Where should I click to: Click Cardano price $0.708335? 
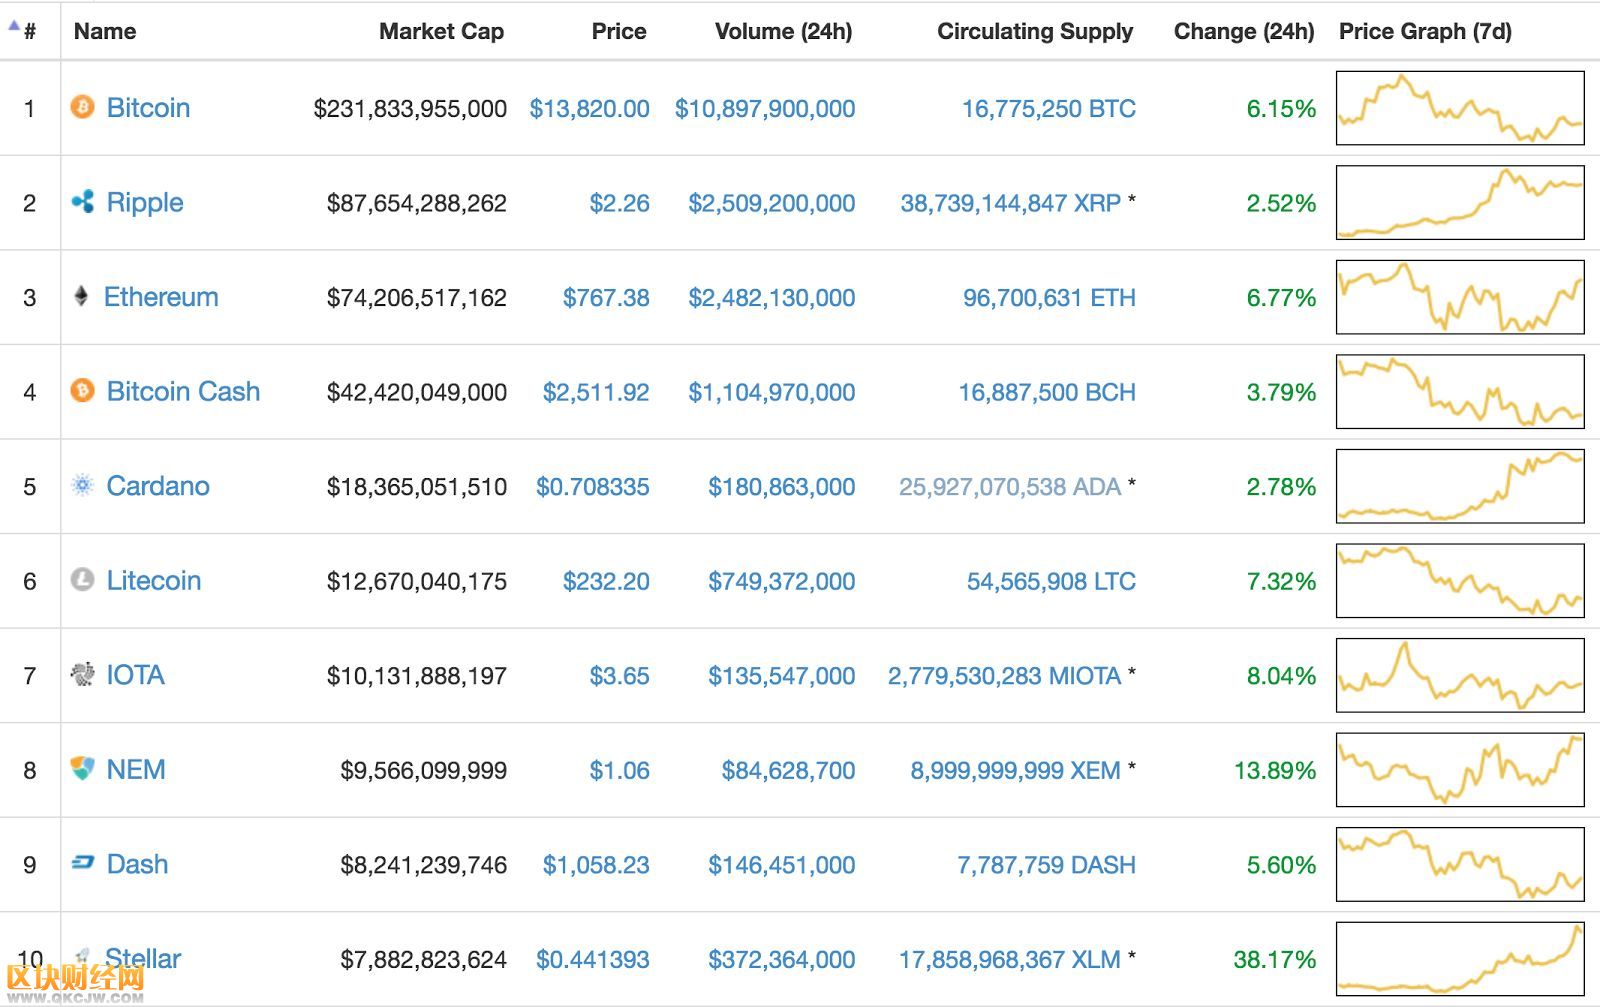click(x=592, y=486)
